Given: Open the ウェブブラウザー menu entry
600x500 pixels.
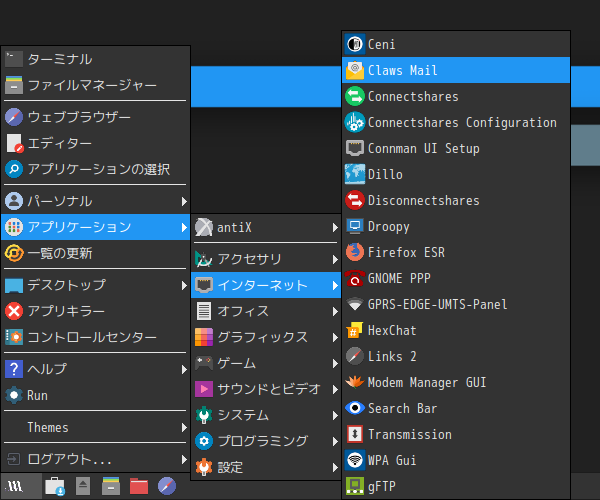Looking at the screenshot, I should click(x=96, y=117).
